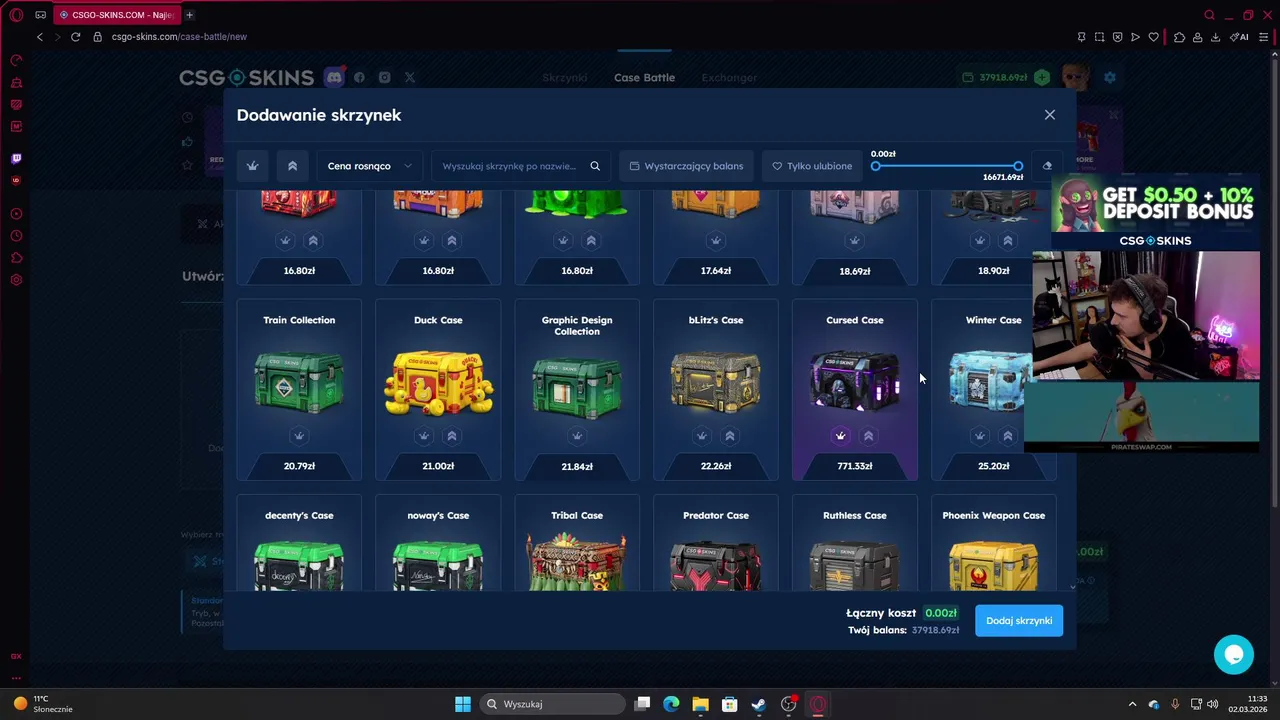Select the Train Collection case
The height and width of the screenshot is (720, 1280).
click(x=299, y=390)
